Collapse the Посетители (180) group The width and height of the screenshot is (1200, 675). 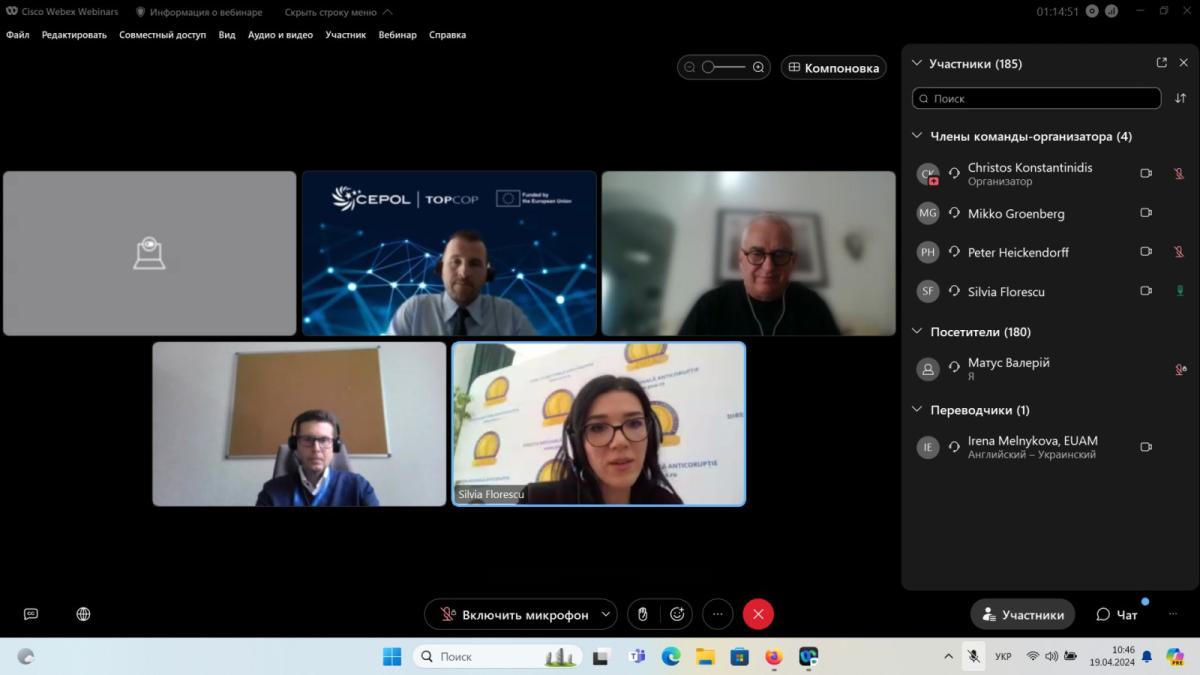click(917, 332)
